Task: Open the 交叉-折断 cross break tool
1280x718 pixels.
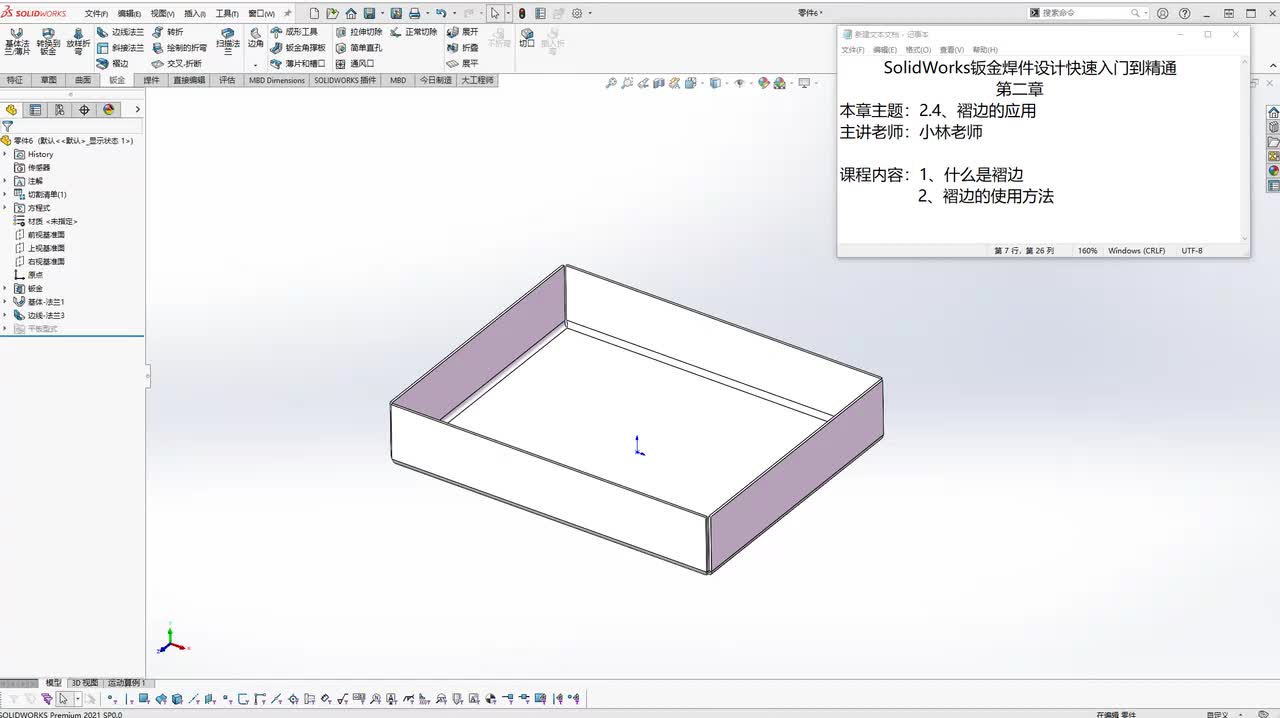Action: (177, 64)
